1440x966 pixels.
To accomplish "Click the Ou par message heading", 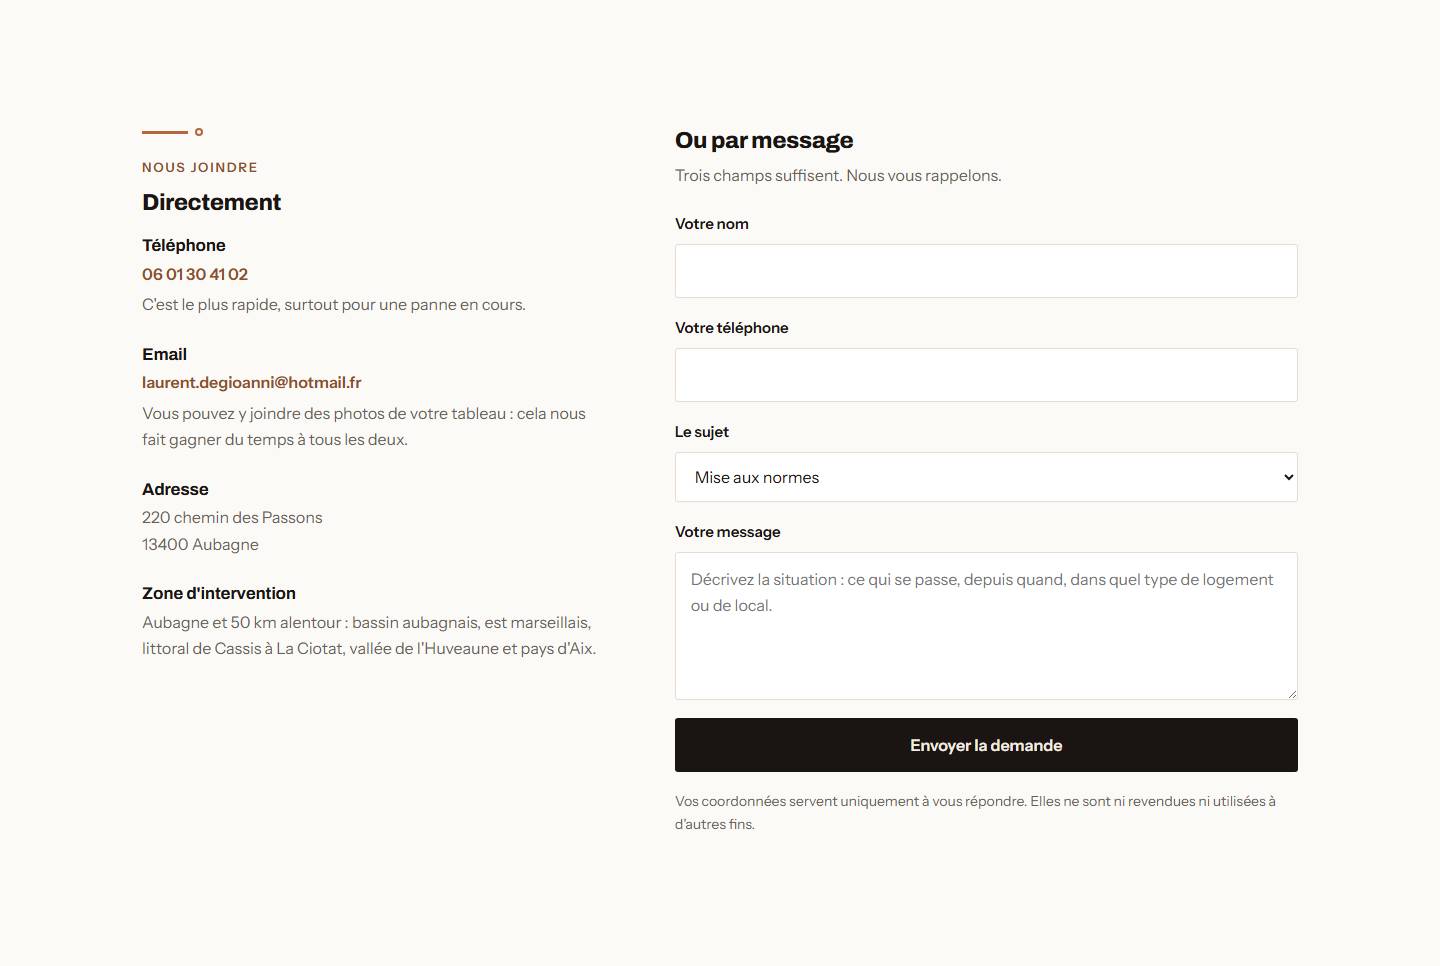I will point(764,140).
